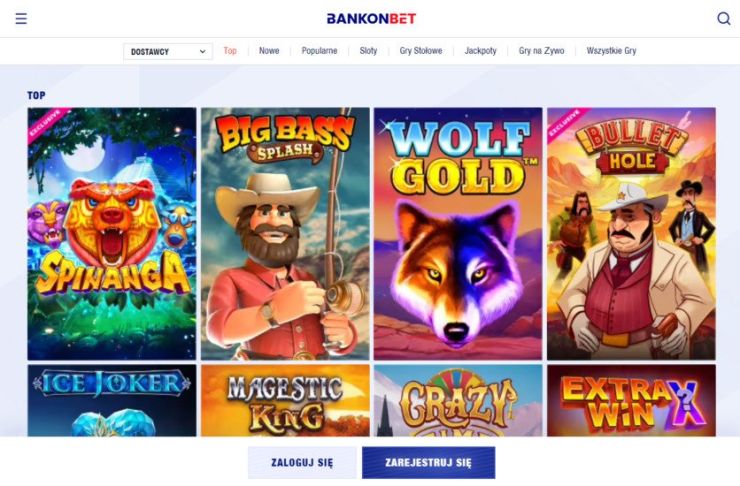Select the Jackpoty tab
Screen dimensions: 740x486
tap(480, 50)
